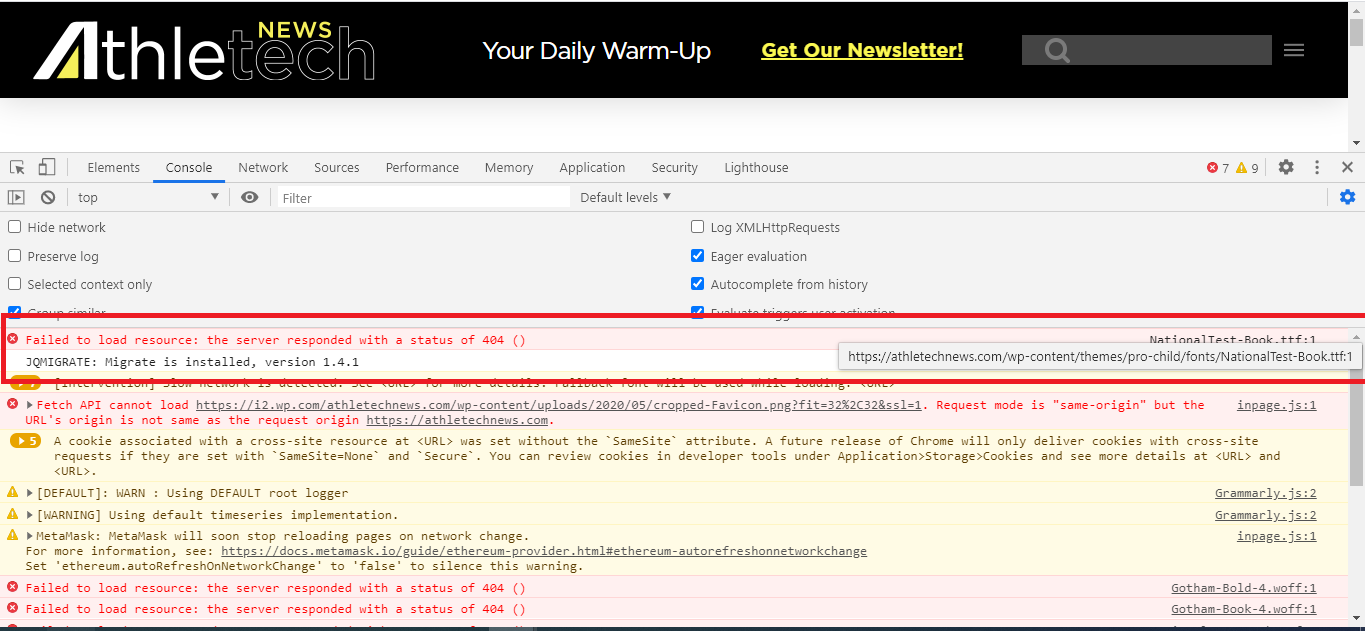
Task: Expand the WARNING default timeseries entry
Action: [x=30, y=515]
